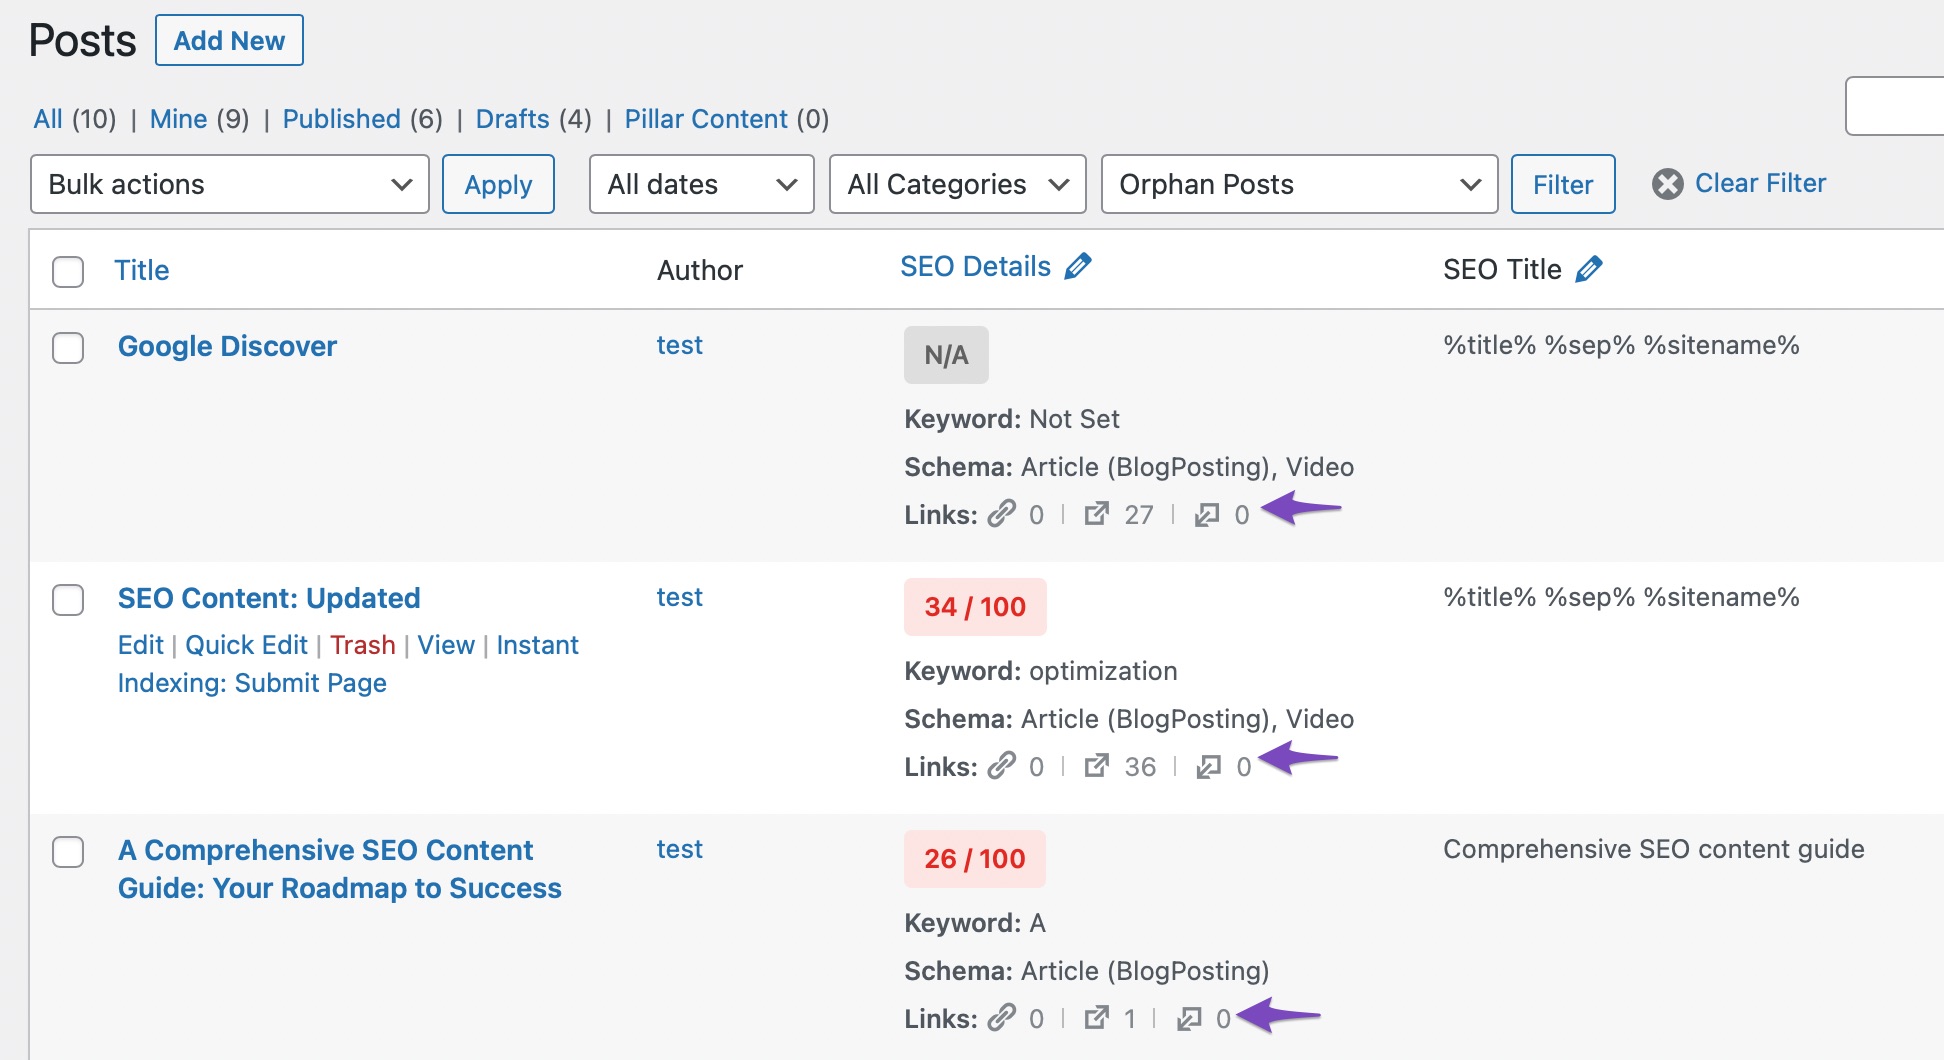Click the N/A SEO score badge

click(946, 355)
